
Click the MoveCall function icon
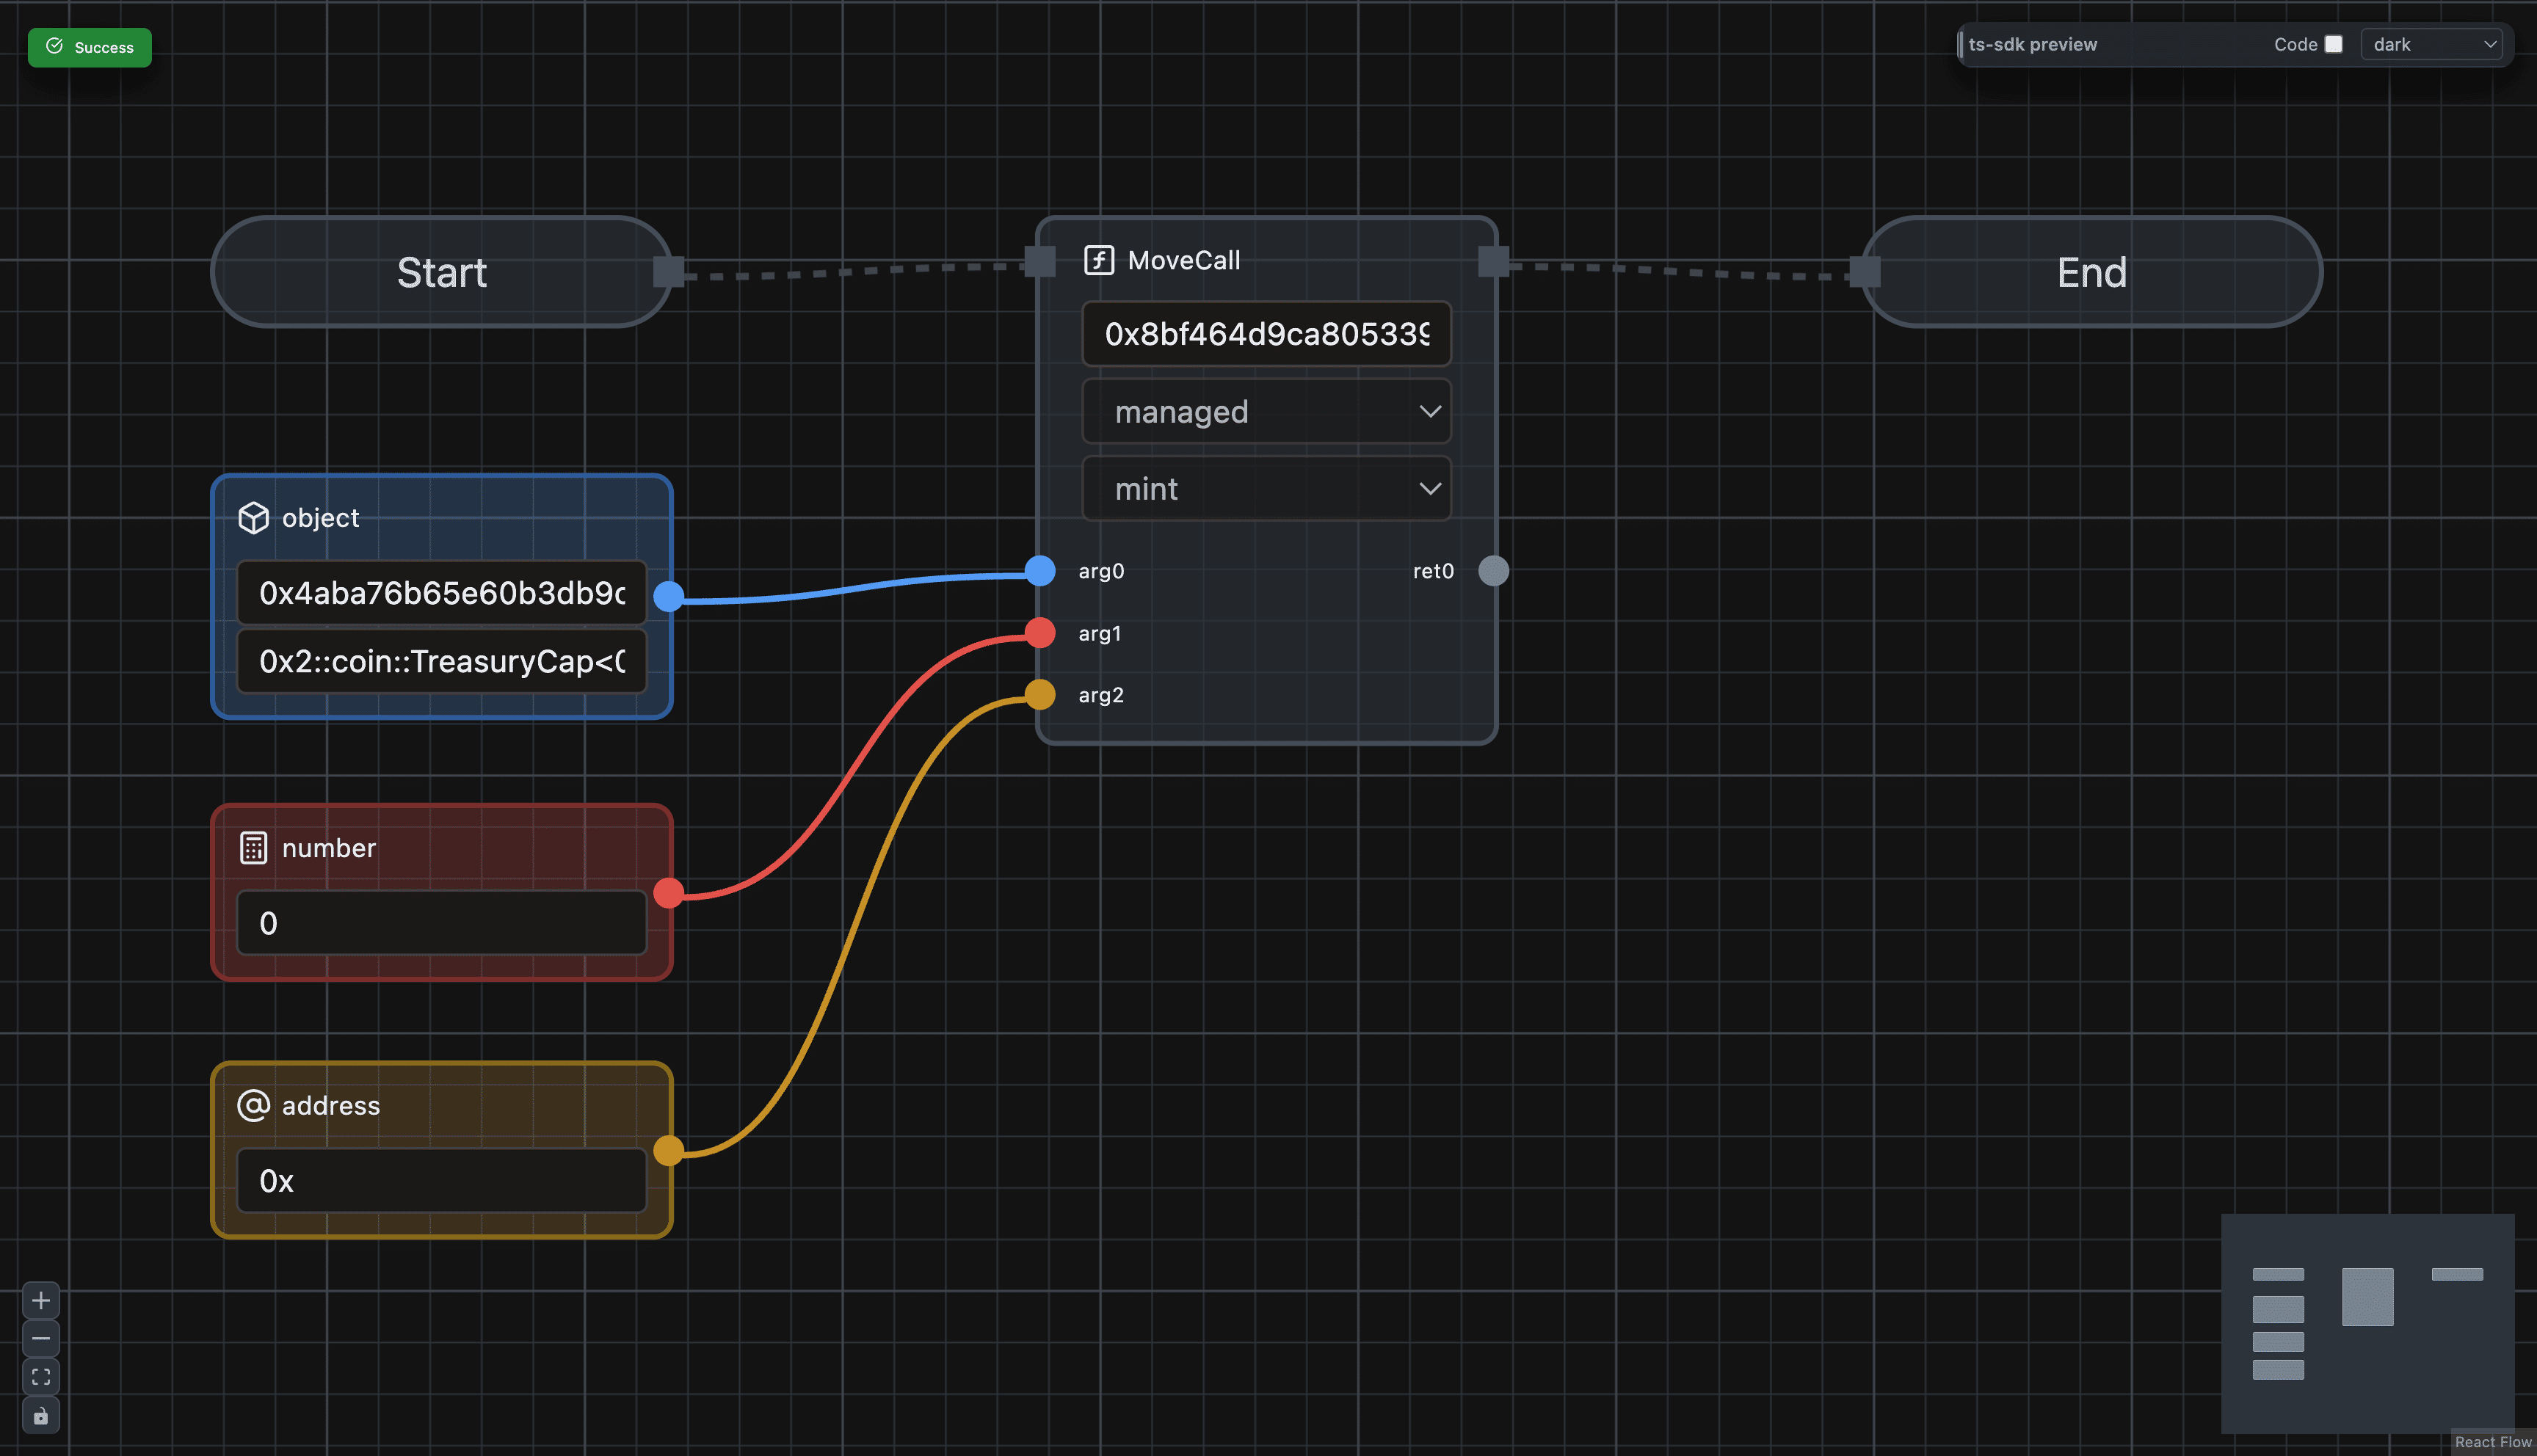tap(1099, 260)
